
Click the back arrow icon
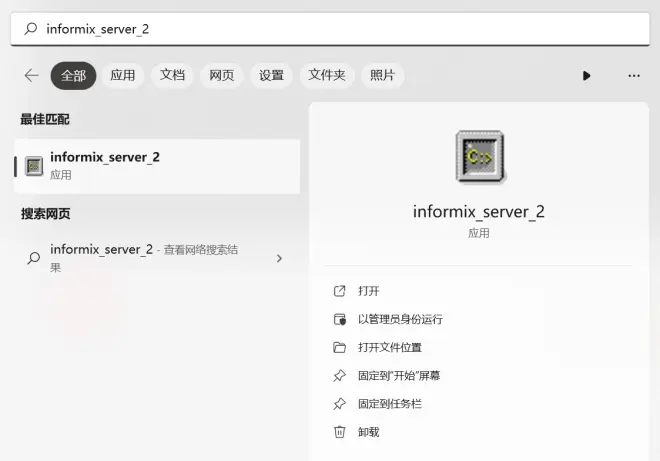[32, 76]
